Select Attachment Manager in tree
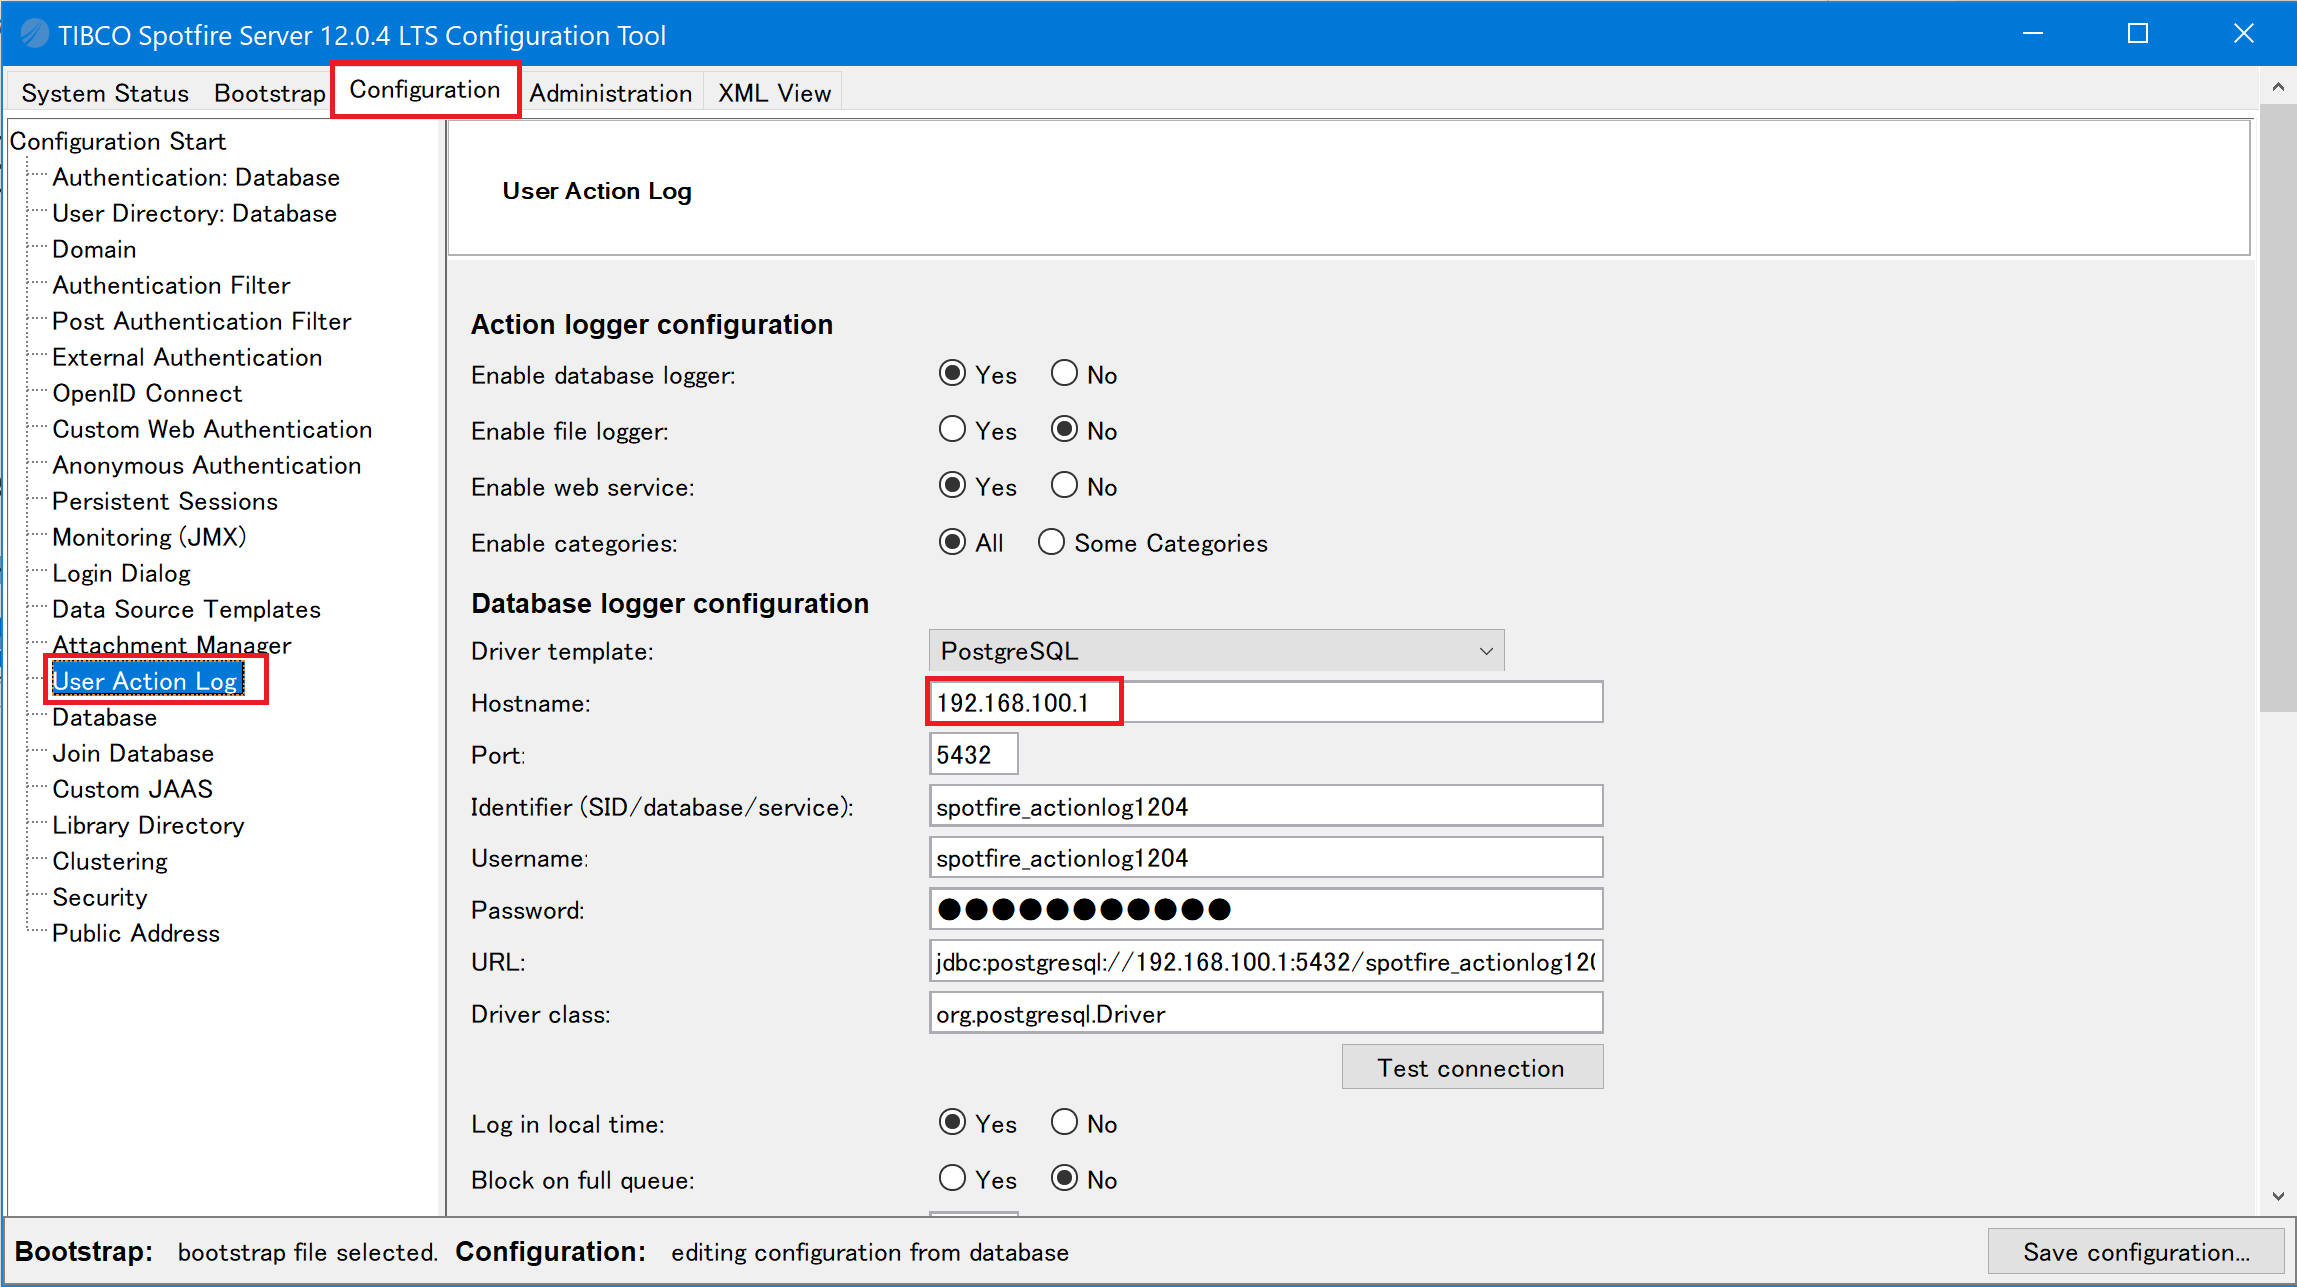 coord(171,645)
